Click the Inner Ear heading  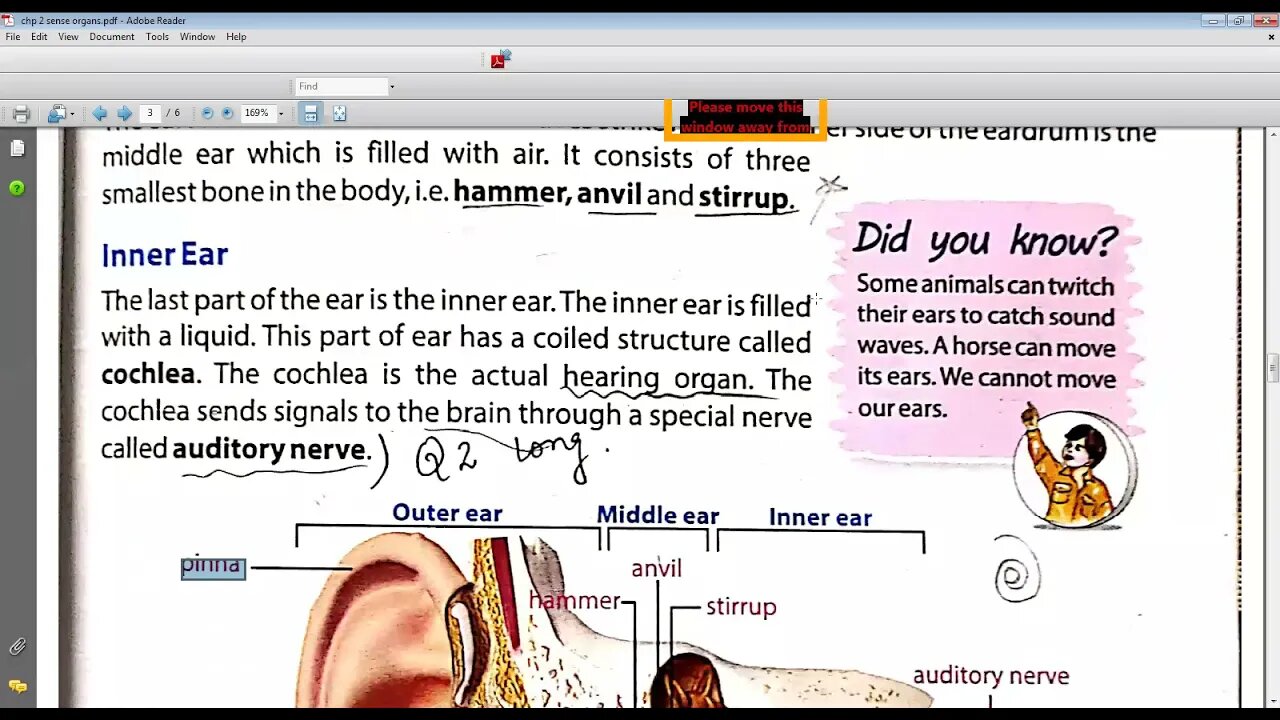click(165, 255)
